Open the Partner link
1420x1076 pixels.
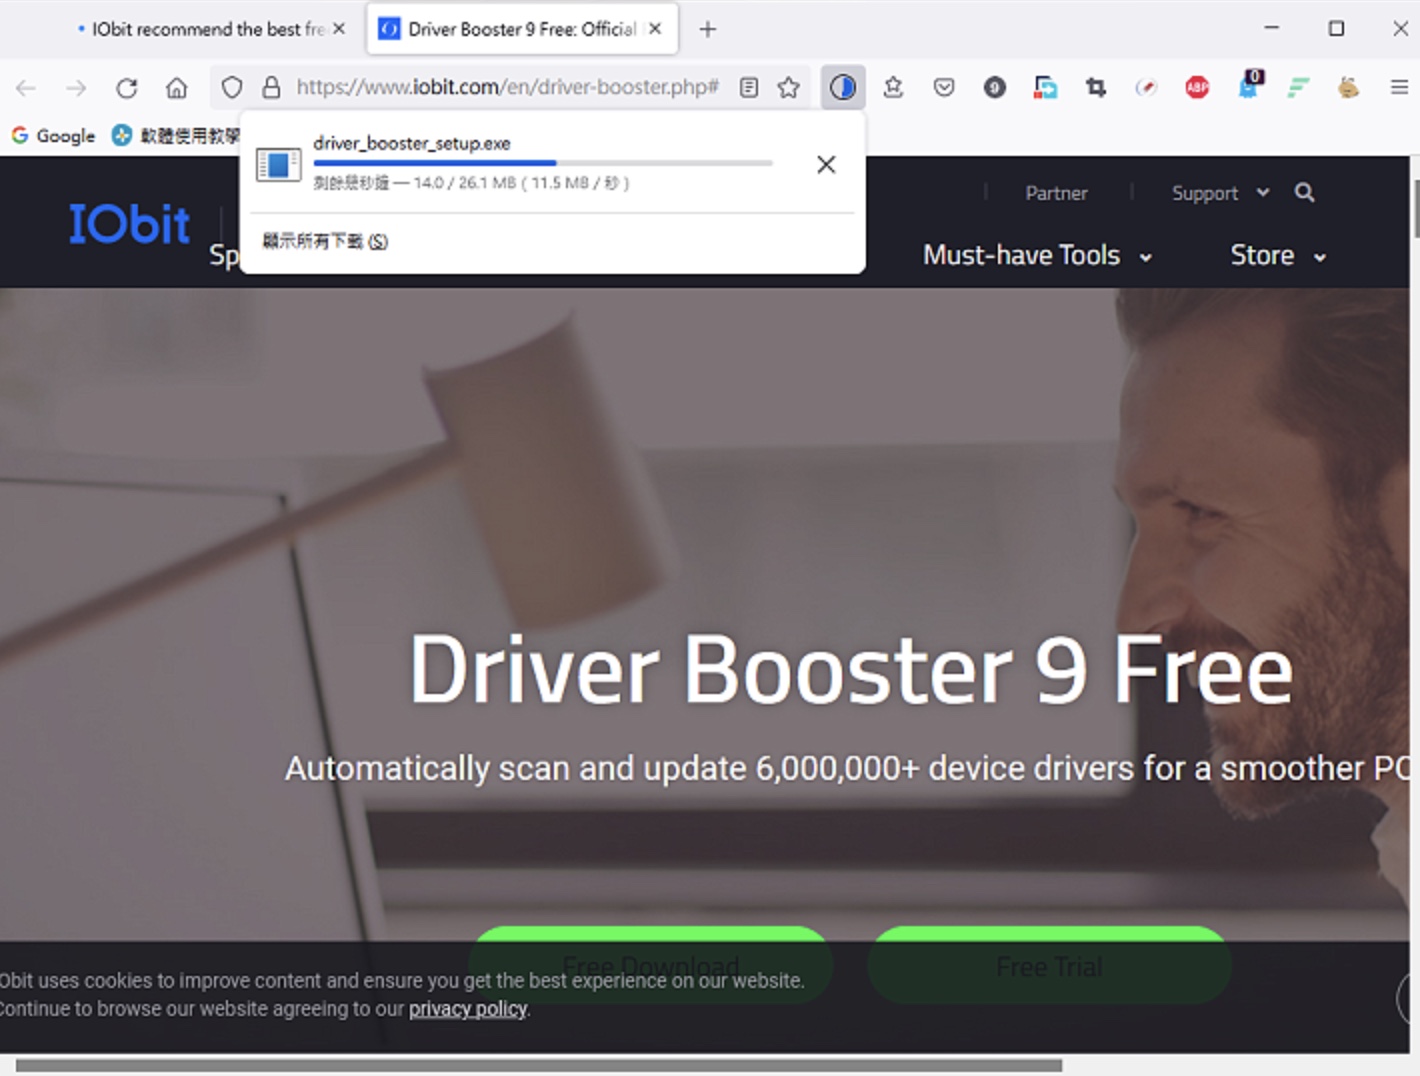click(x=1056, y=193)
